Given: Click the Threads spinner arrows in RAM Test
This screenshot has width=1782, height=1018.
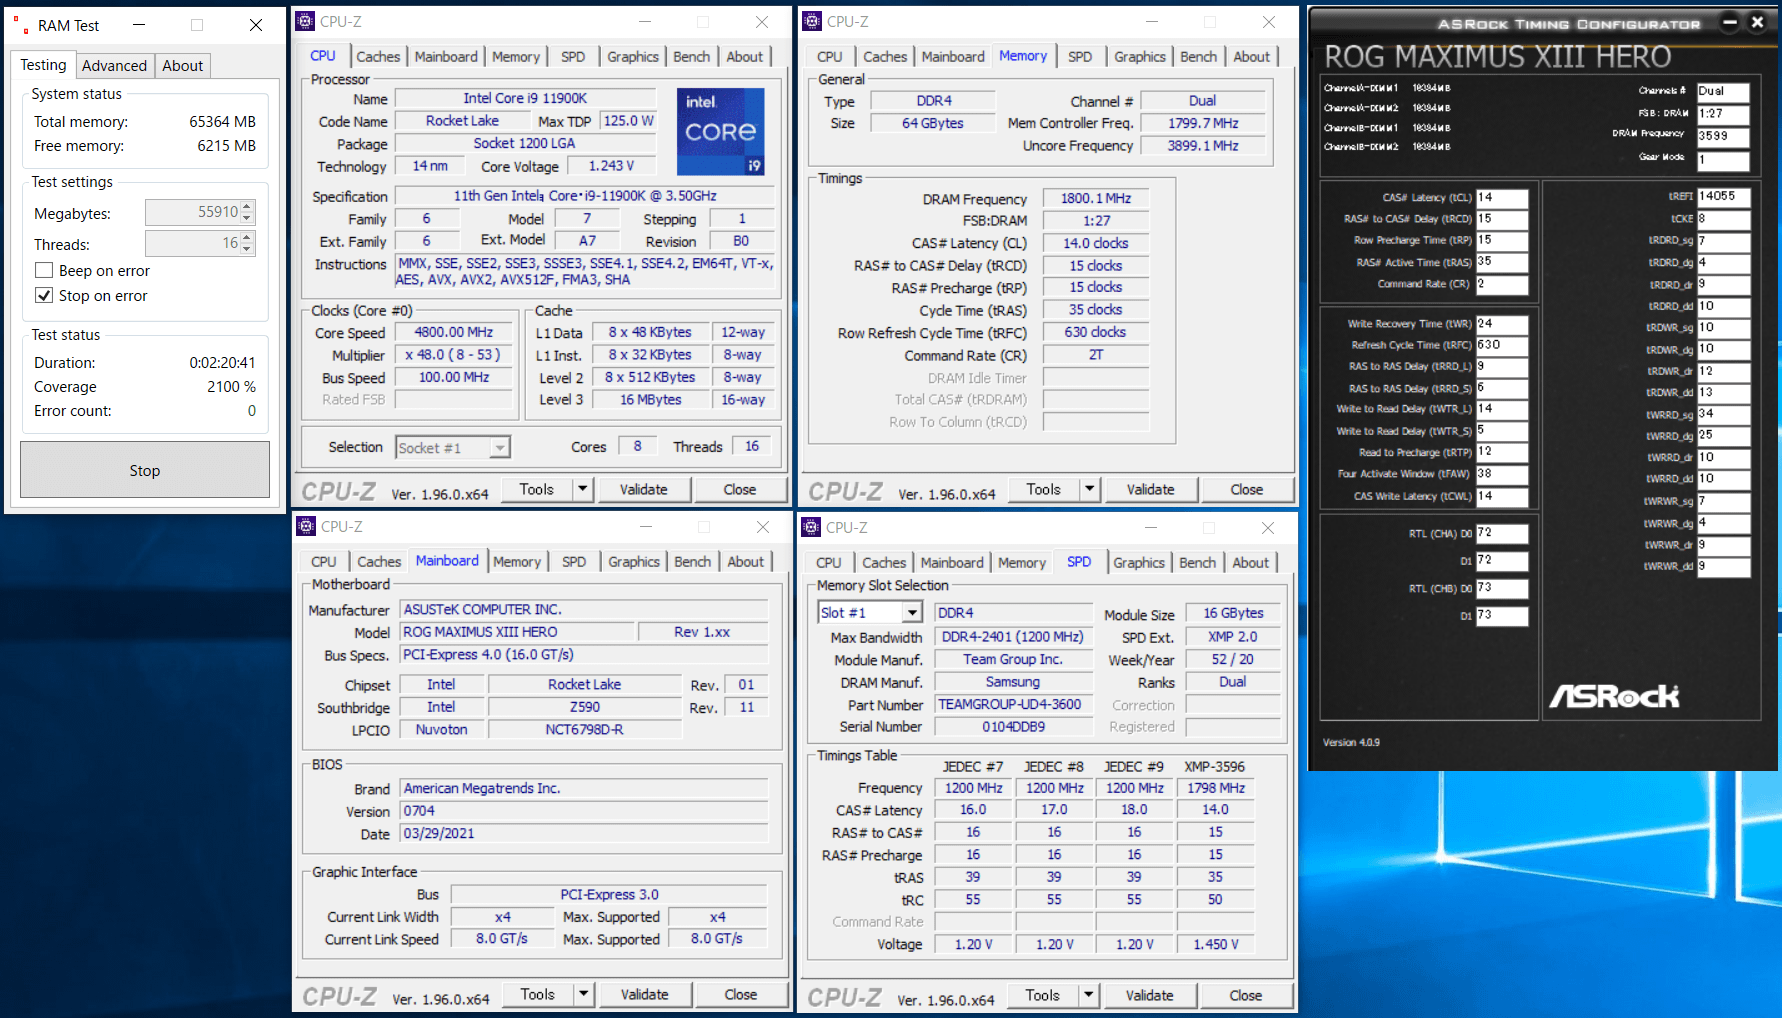Looking at the screenshot, I should coord(248,243).
